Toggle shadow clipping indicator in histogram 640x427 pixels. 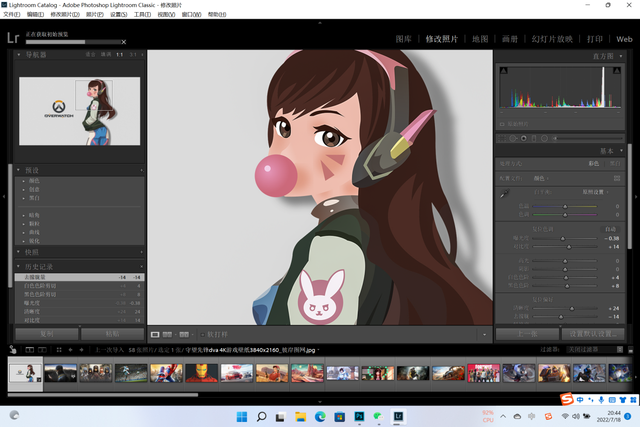[504, 71]
